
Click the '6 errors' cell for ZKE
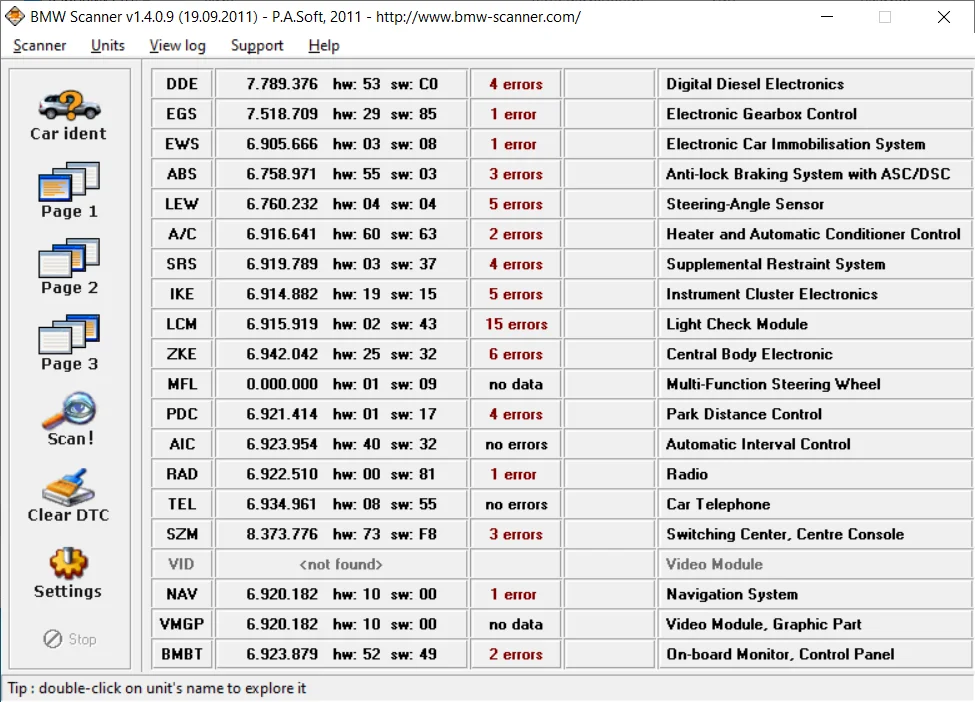(x=516, y=354)
